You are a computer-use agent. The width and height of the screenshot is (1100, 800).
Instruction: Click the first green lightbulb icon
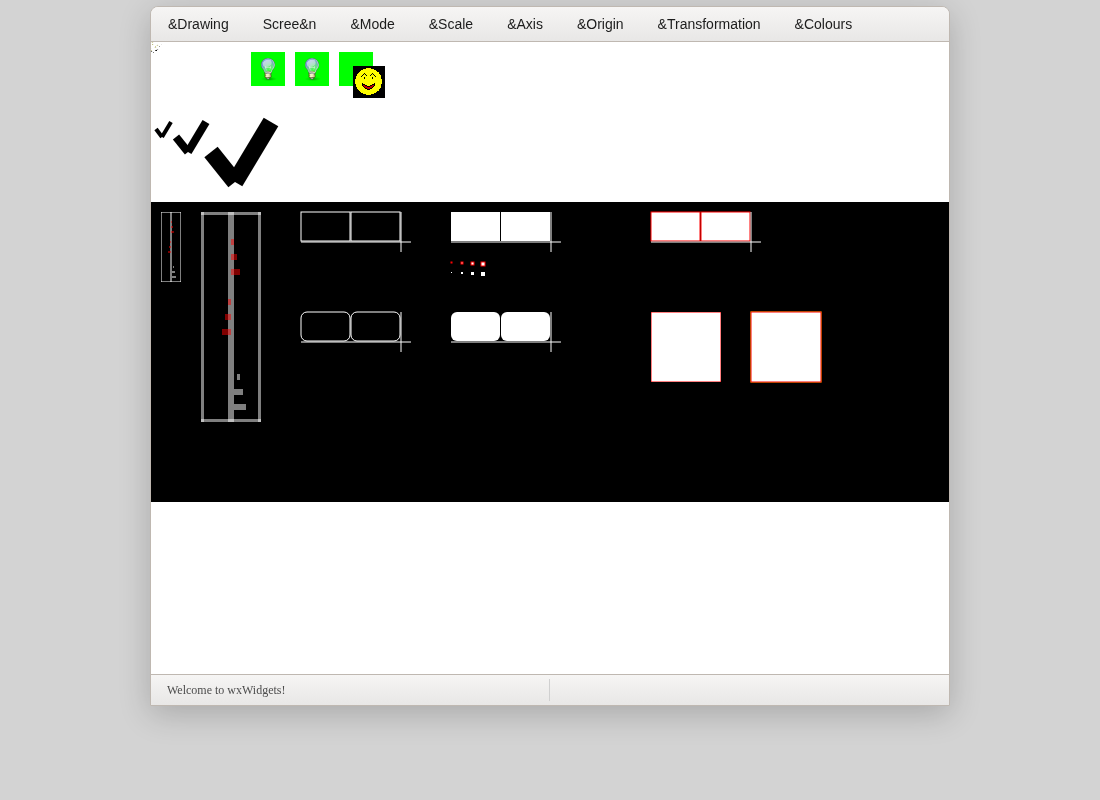(x=268, y=69)
